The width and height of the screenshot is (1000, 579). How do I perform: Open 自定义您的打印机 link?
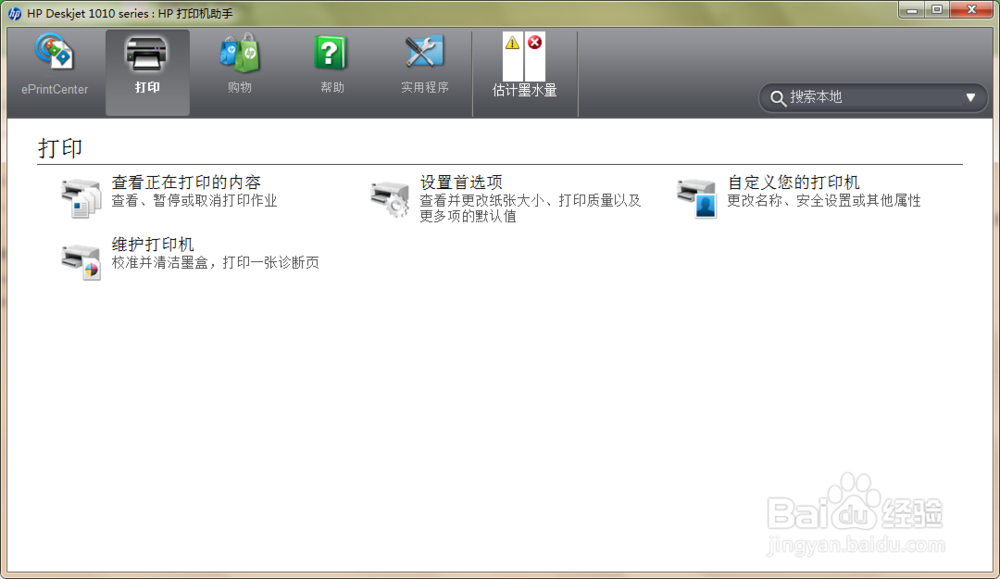pyautogui.click(x=793, y=182)
